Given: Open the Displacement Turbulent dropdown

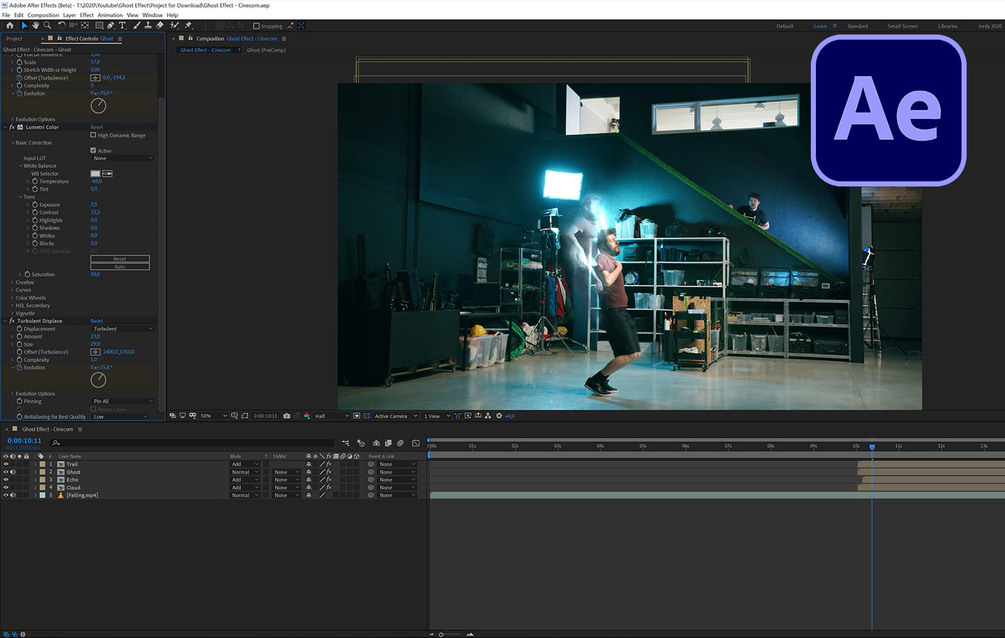Looking at the screenshot, I should coord(122,329).
